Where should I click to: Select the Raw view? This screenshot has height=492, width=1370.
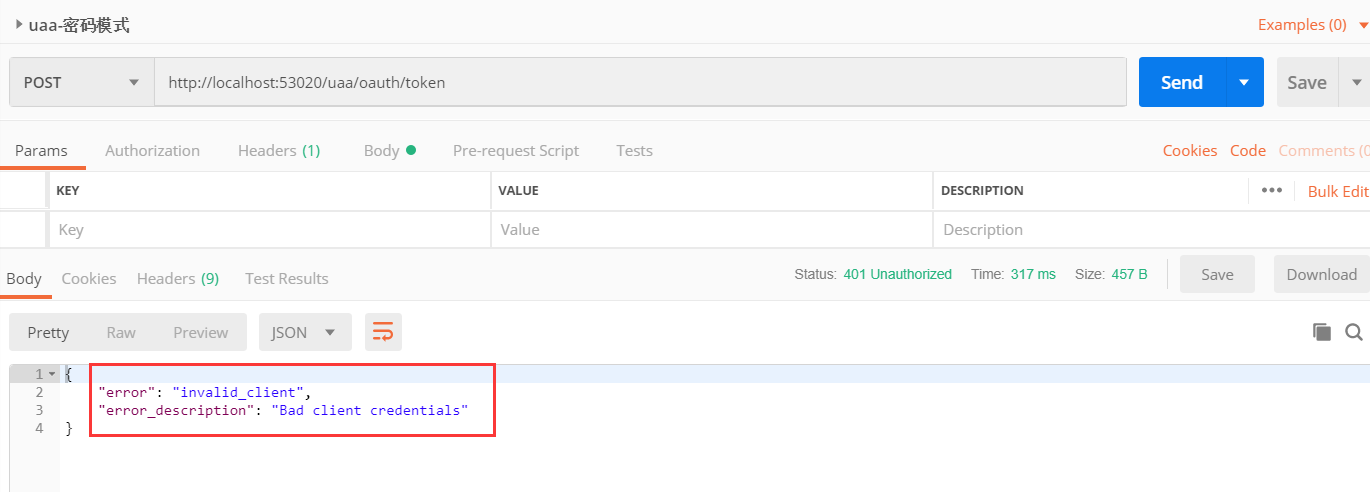[x=121, y=332]
